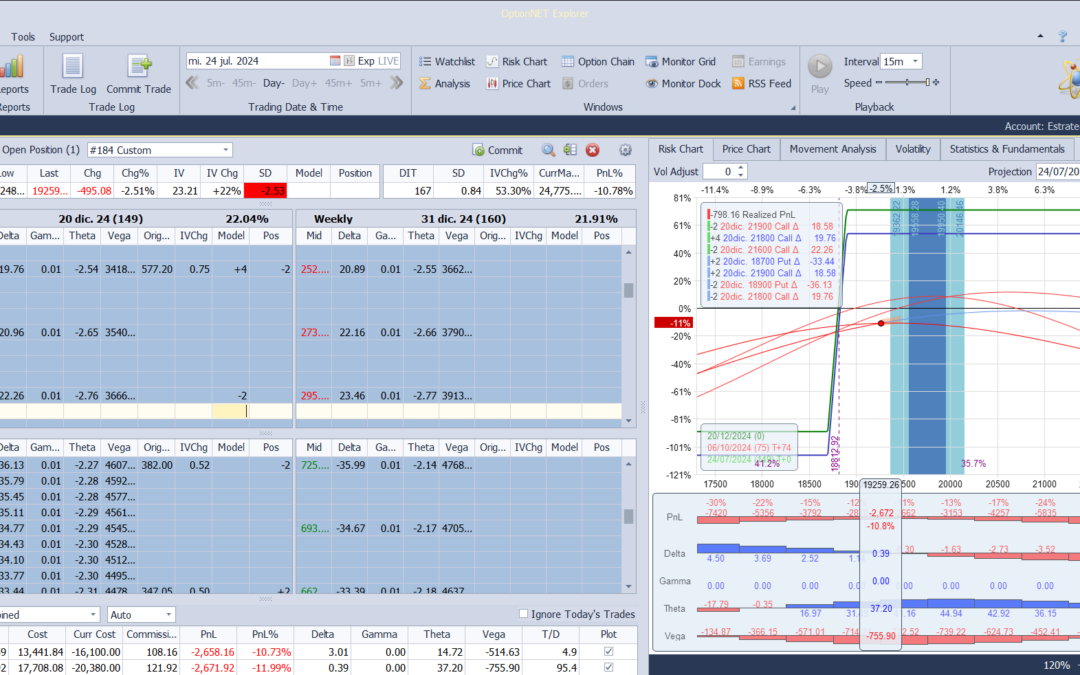Open the calendar picker in the date field

335,61
